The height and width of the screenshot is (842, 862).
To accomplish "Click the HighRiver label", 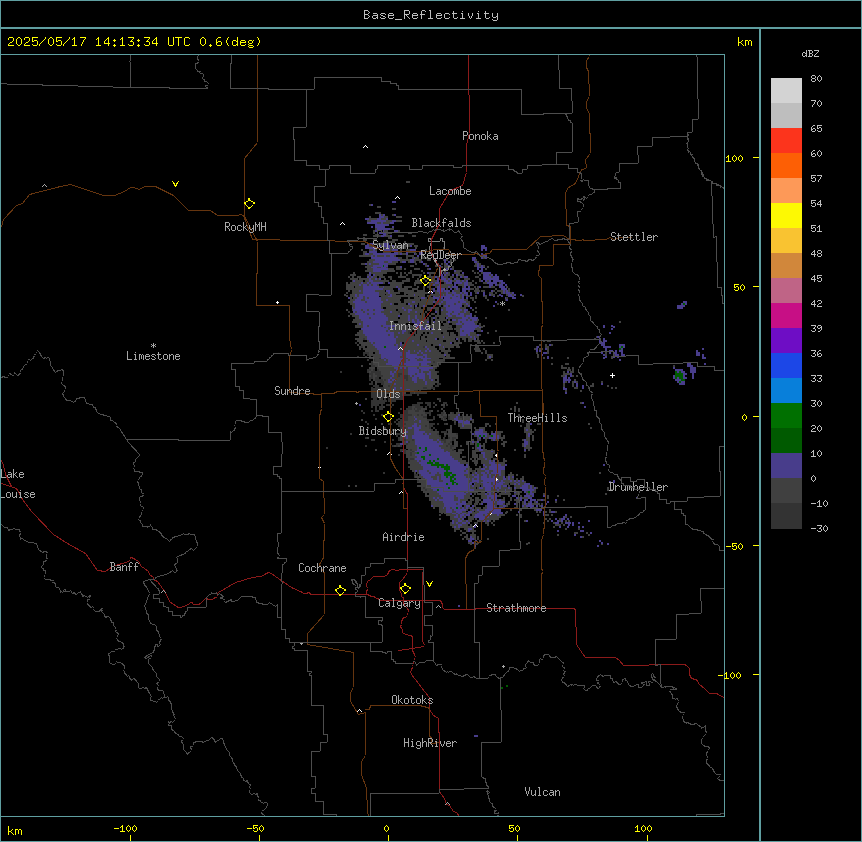I will pos(430,743).
